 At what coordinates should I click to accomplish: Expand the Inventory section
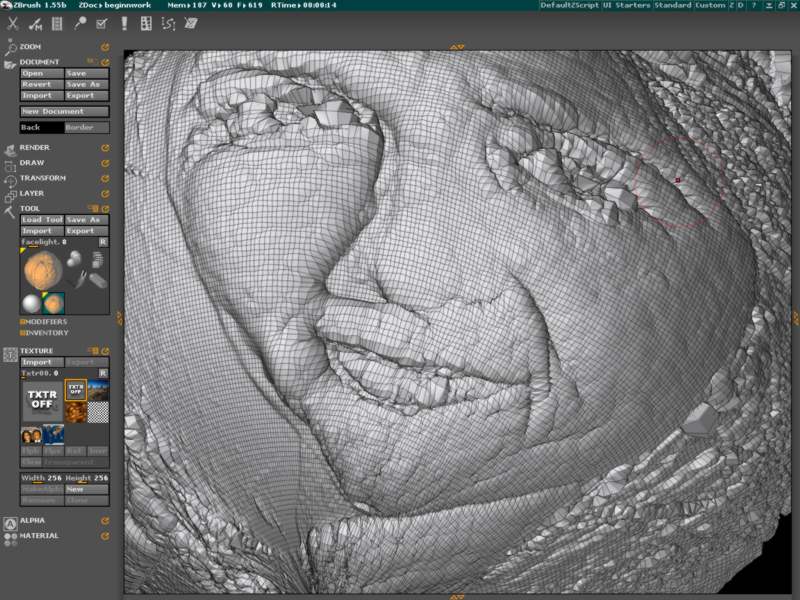point(46,332)
